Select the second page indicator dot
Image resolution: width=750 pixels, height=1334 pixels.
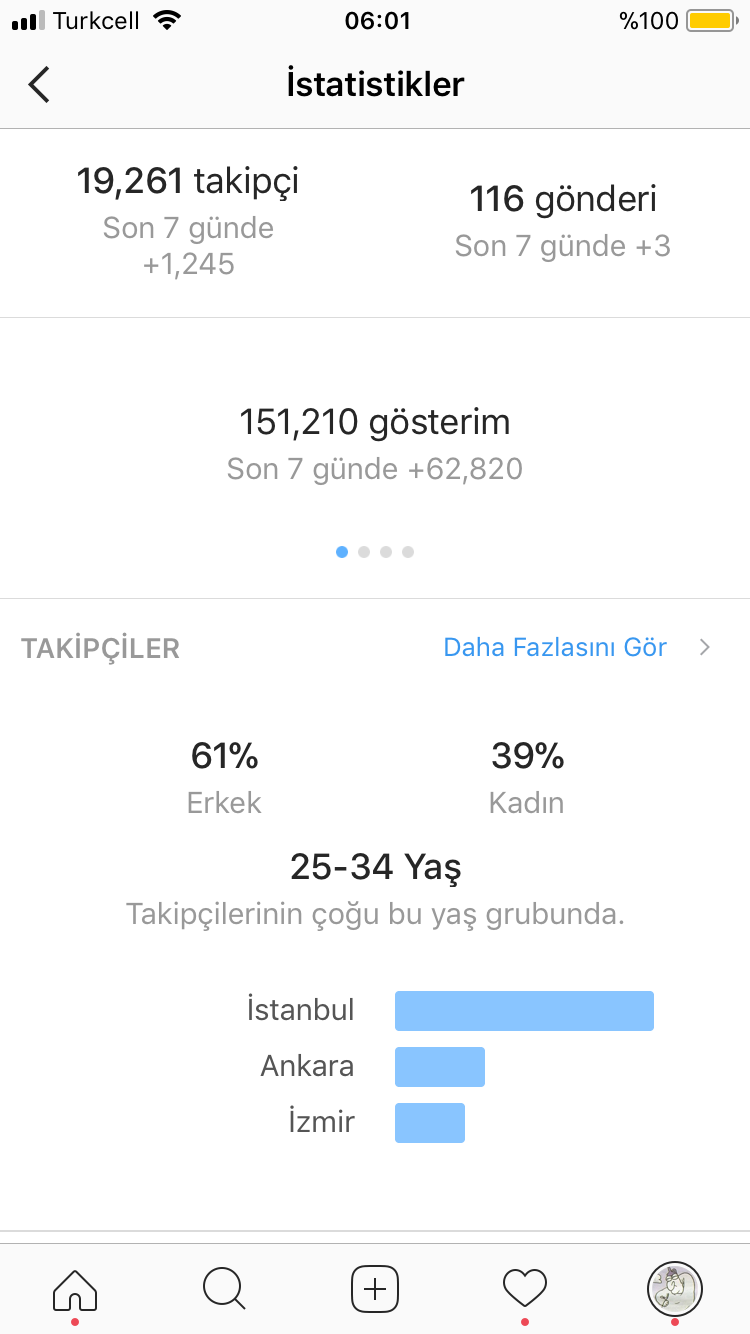(x=364, y=551)
